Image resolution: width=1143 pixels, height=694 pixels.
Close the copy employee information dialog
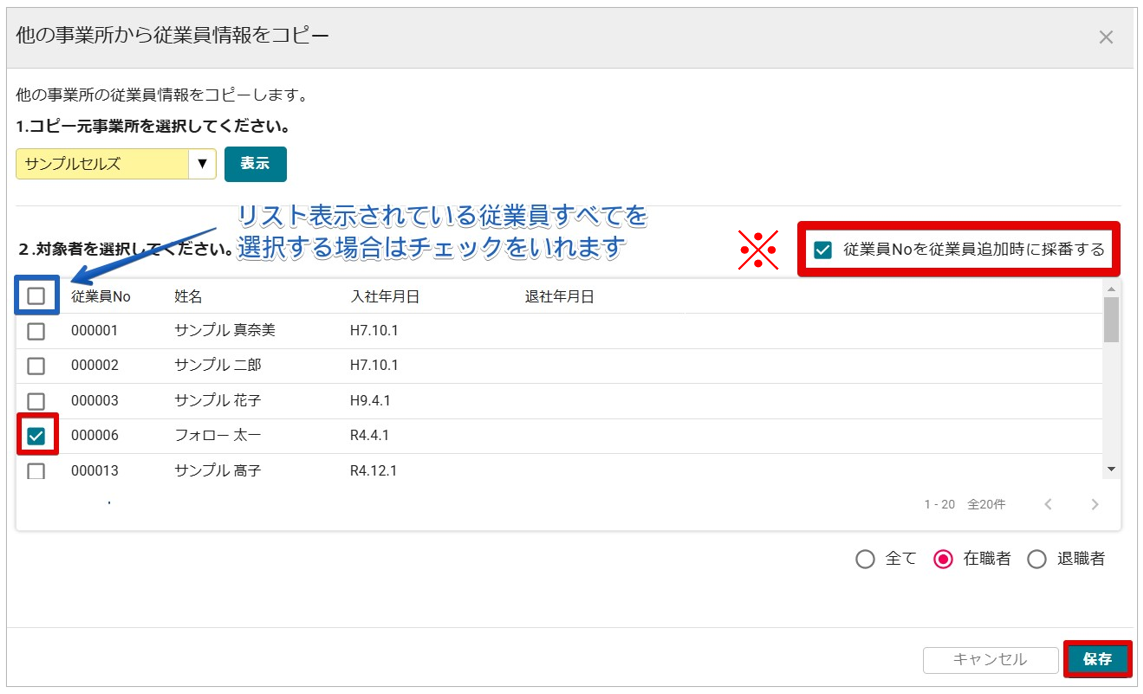(x=1106, y=37)
